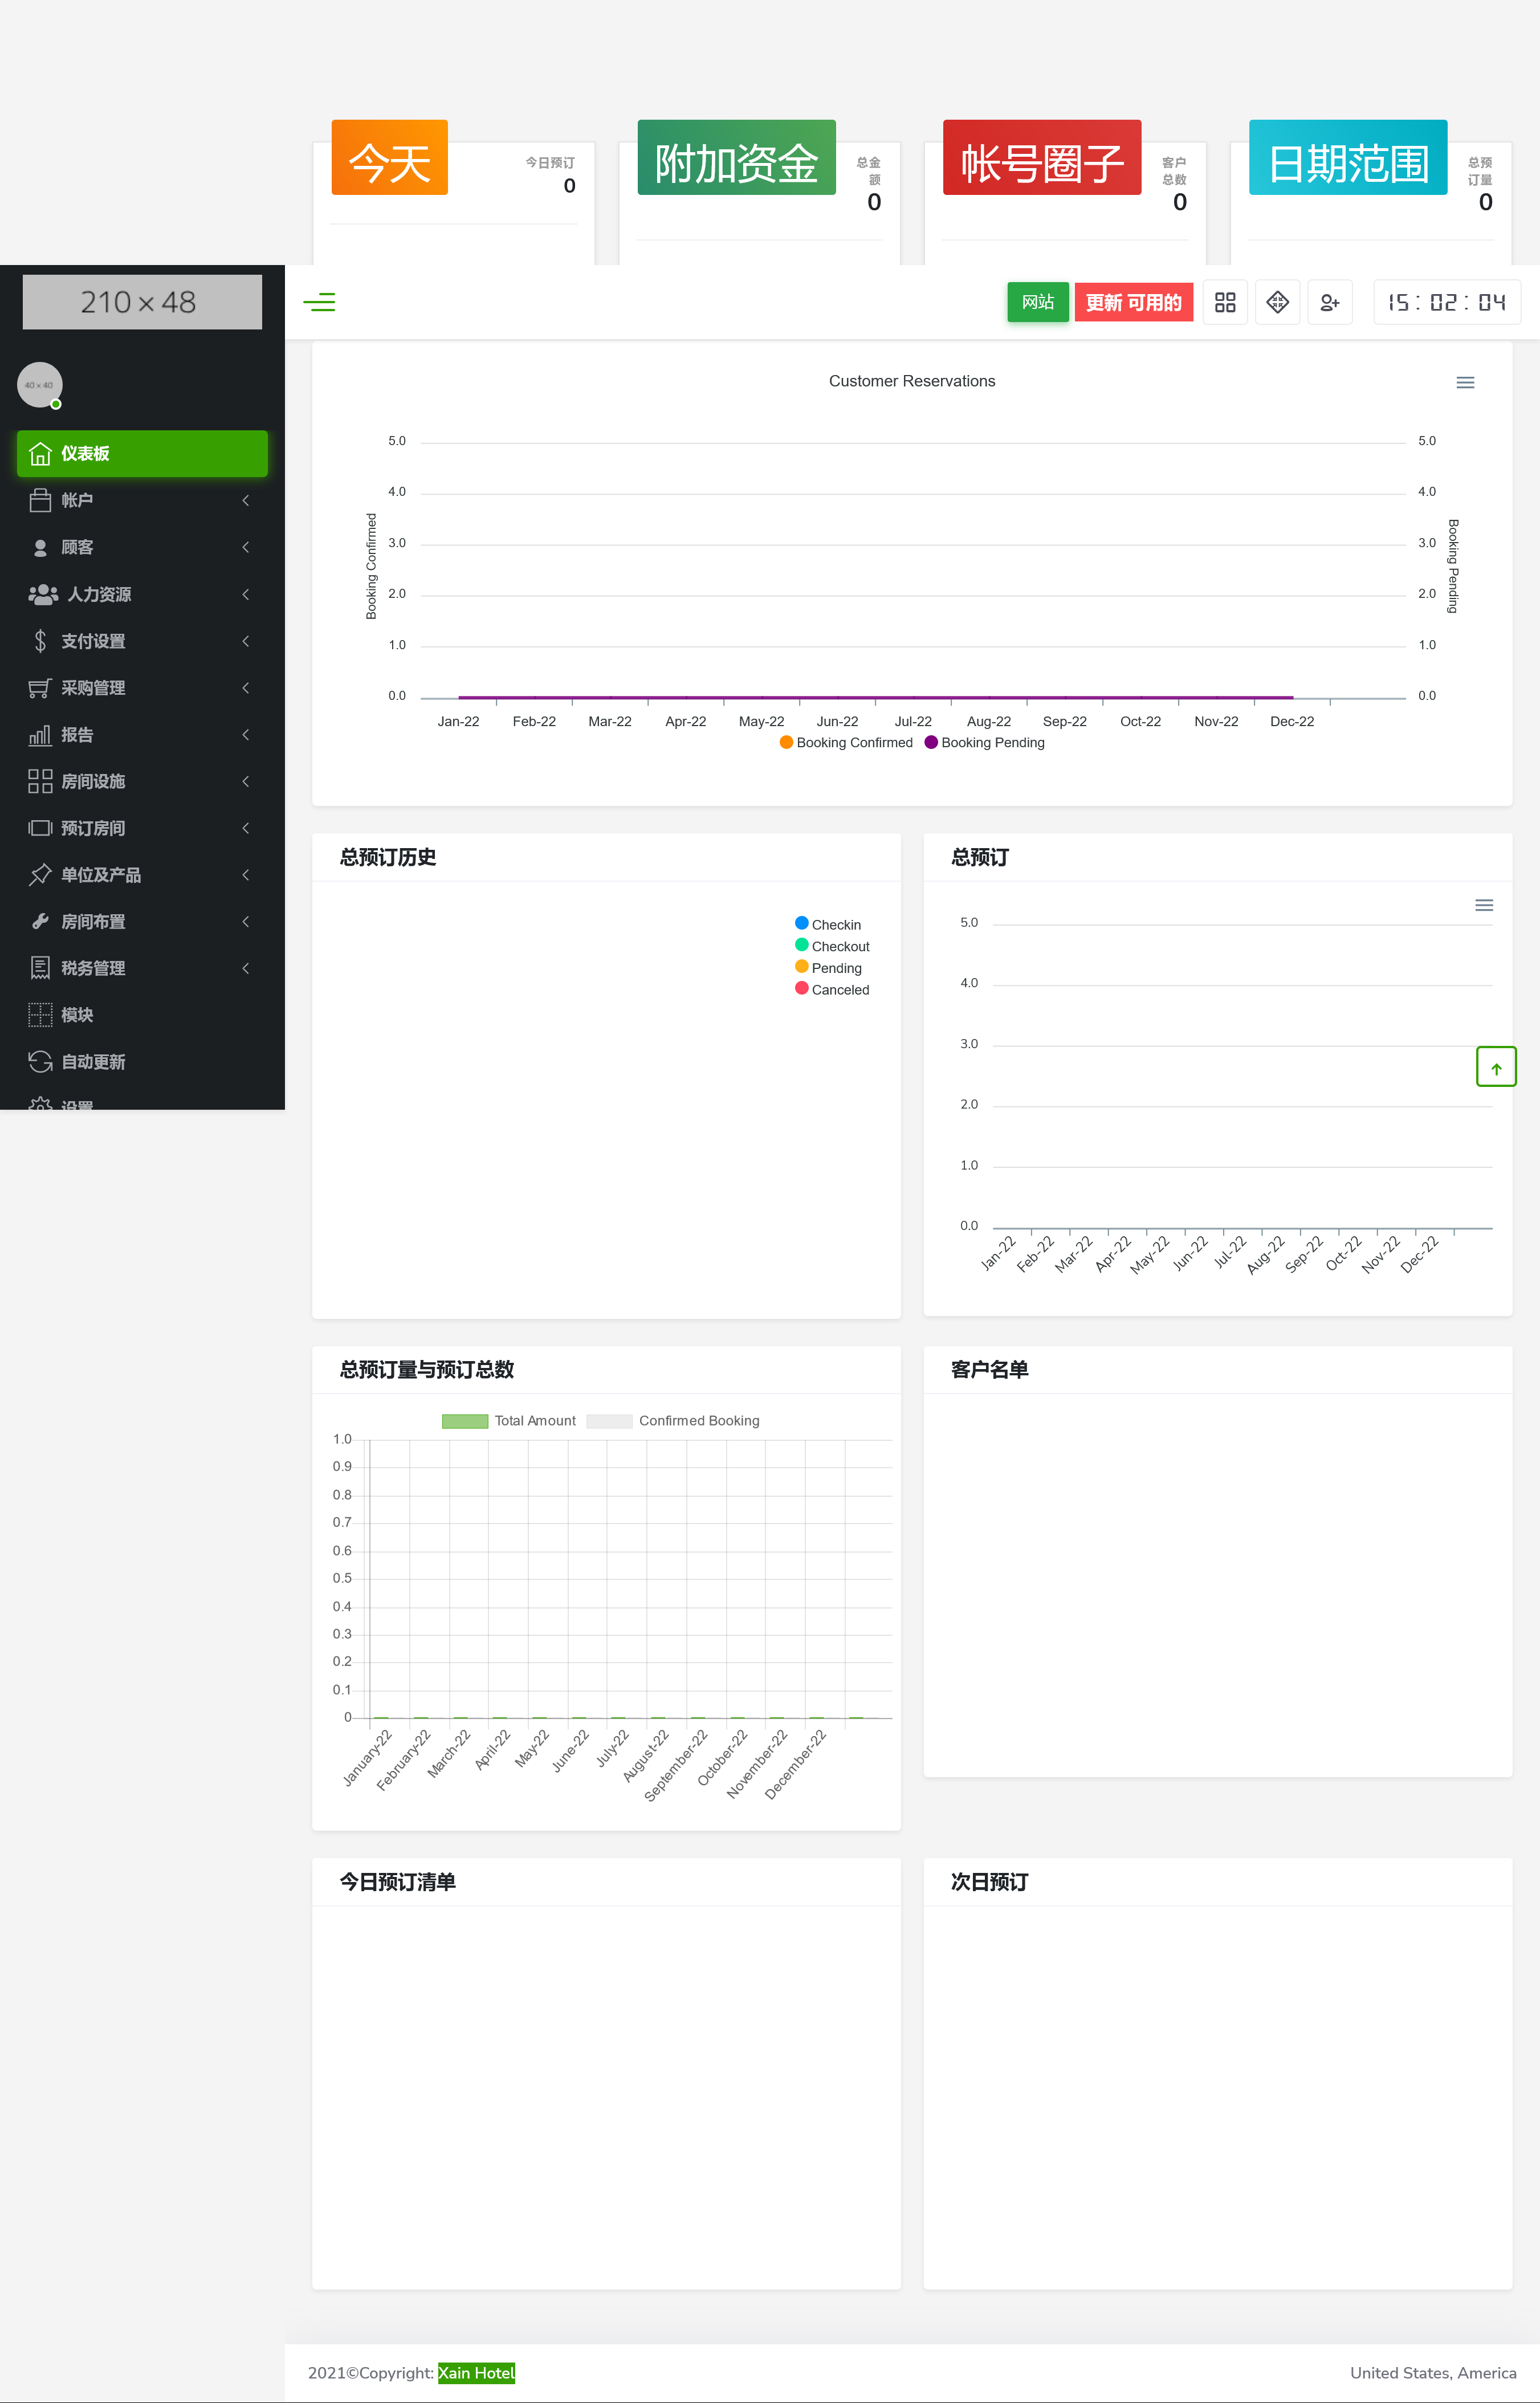Toggle Booking Pending legend series
This screenshot has width=1540, height=2403.
[985, 742]
